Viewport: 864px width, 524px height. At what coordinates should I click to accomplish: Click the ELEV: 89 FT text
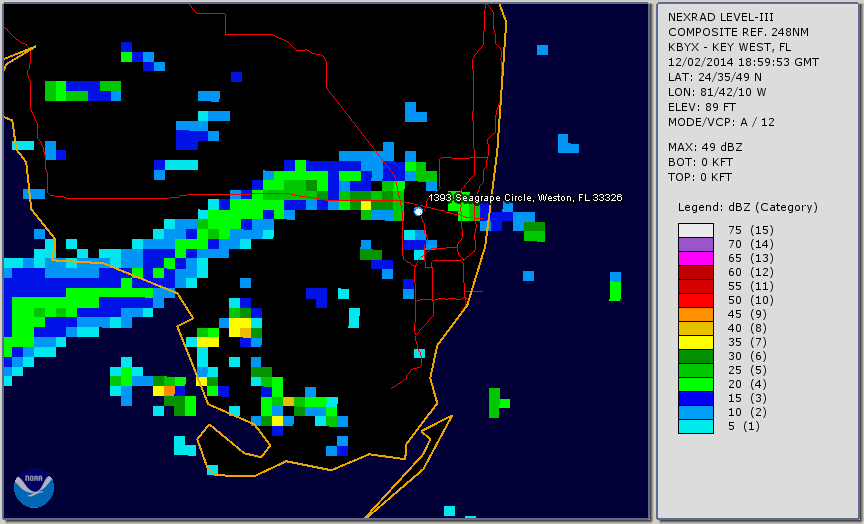point(702,107)
